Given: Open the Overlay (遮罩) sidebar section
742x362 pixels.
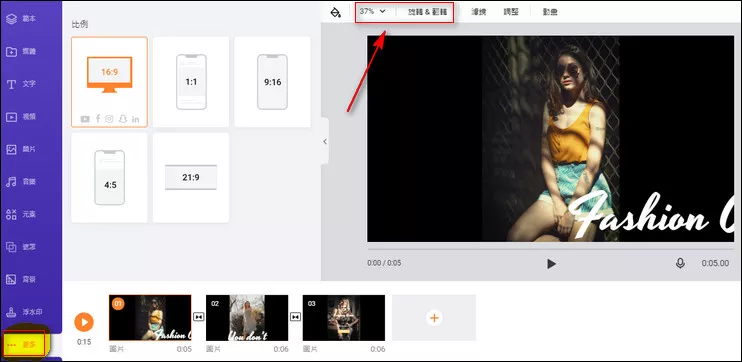Looking at the screenshot, I should pyautogui.click(x=21, y=247).
